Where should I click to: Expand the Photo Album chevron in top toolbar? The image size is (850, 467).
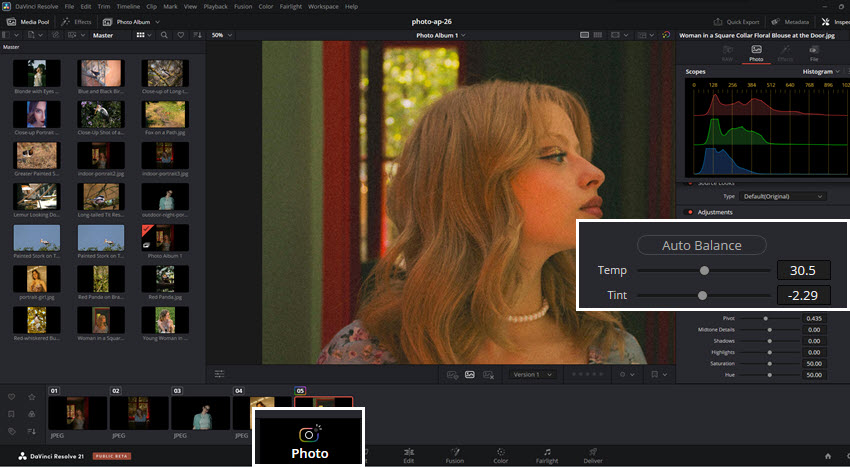158,22
